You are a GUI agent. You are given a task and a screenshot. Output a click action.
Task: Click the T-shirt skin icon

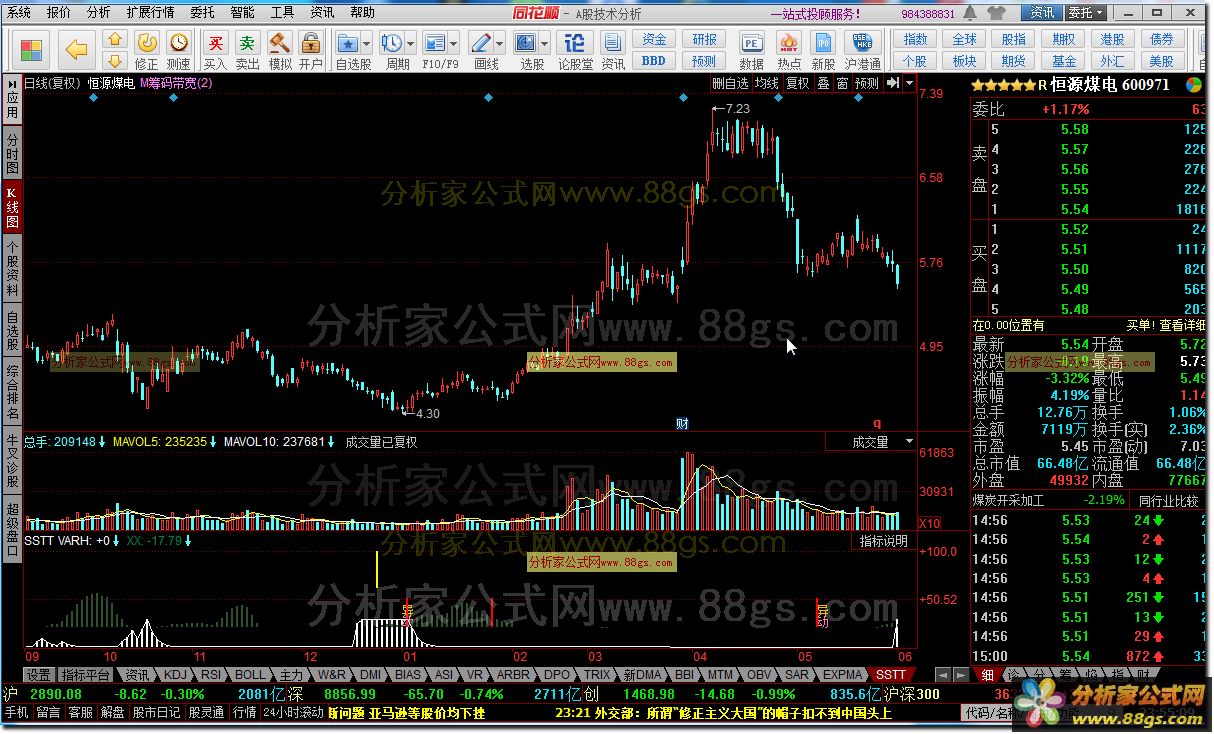click(x=996, y=13)
